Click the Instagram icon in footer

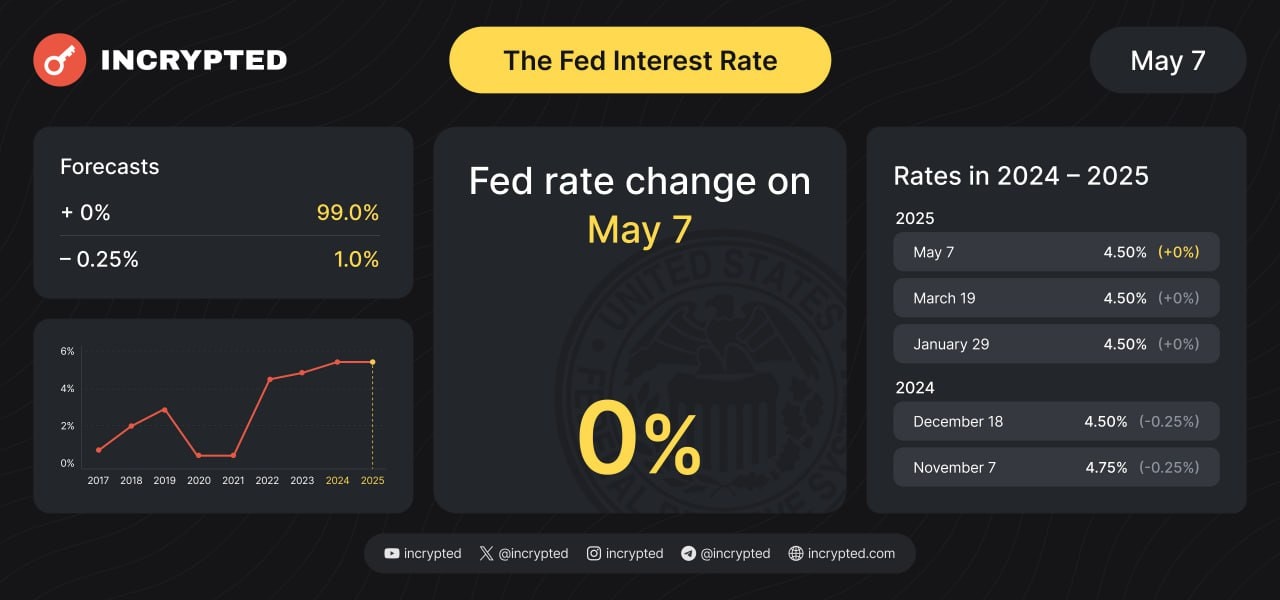pos(594,553)
